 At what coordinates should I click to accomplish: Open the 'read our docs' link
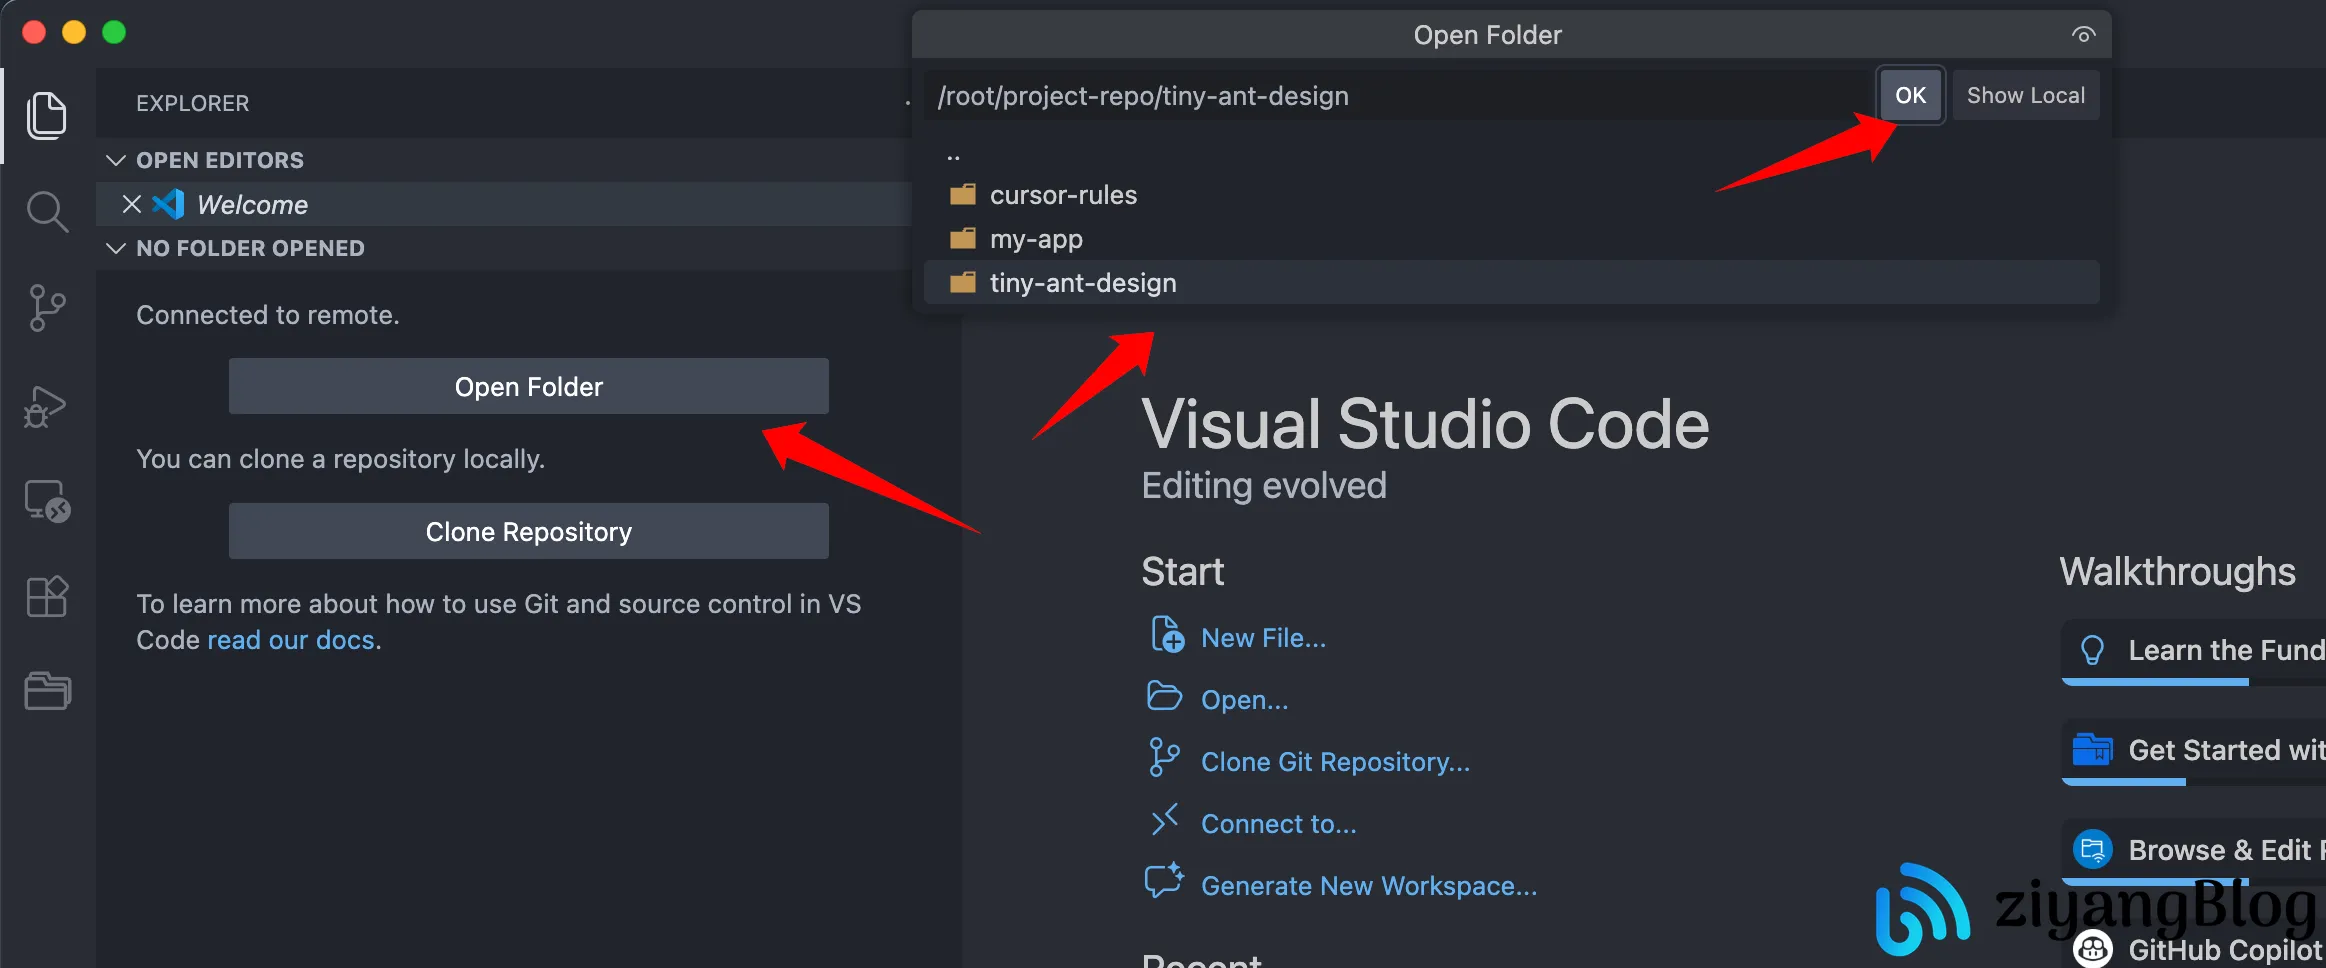[x=292, y=640]
